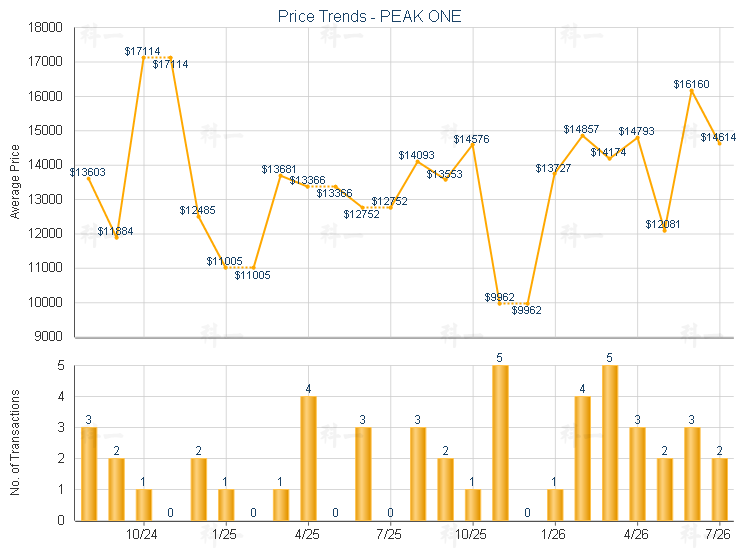Click the $16160 peak data point
This screenshot has height=550, width=740.
click(692, 91)
